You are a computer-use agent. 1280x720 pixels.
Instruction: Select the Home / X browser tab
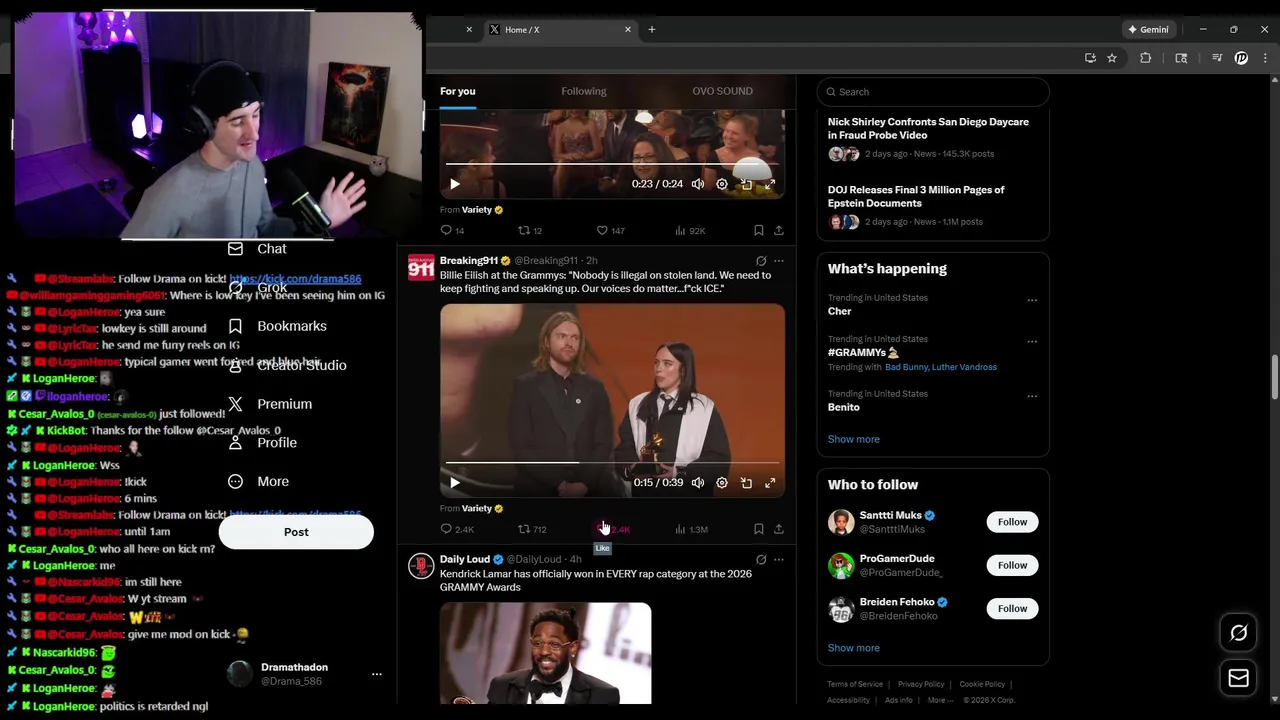560,30
